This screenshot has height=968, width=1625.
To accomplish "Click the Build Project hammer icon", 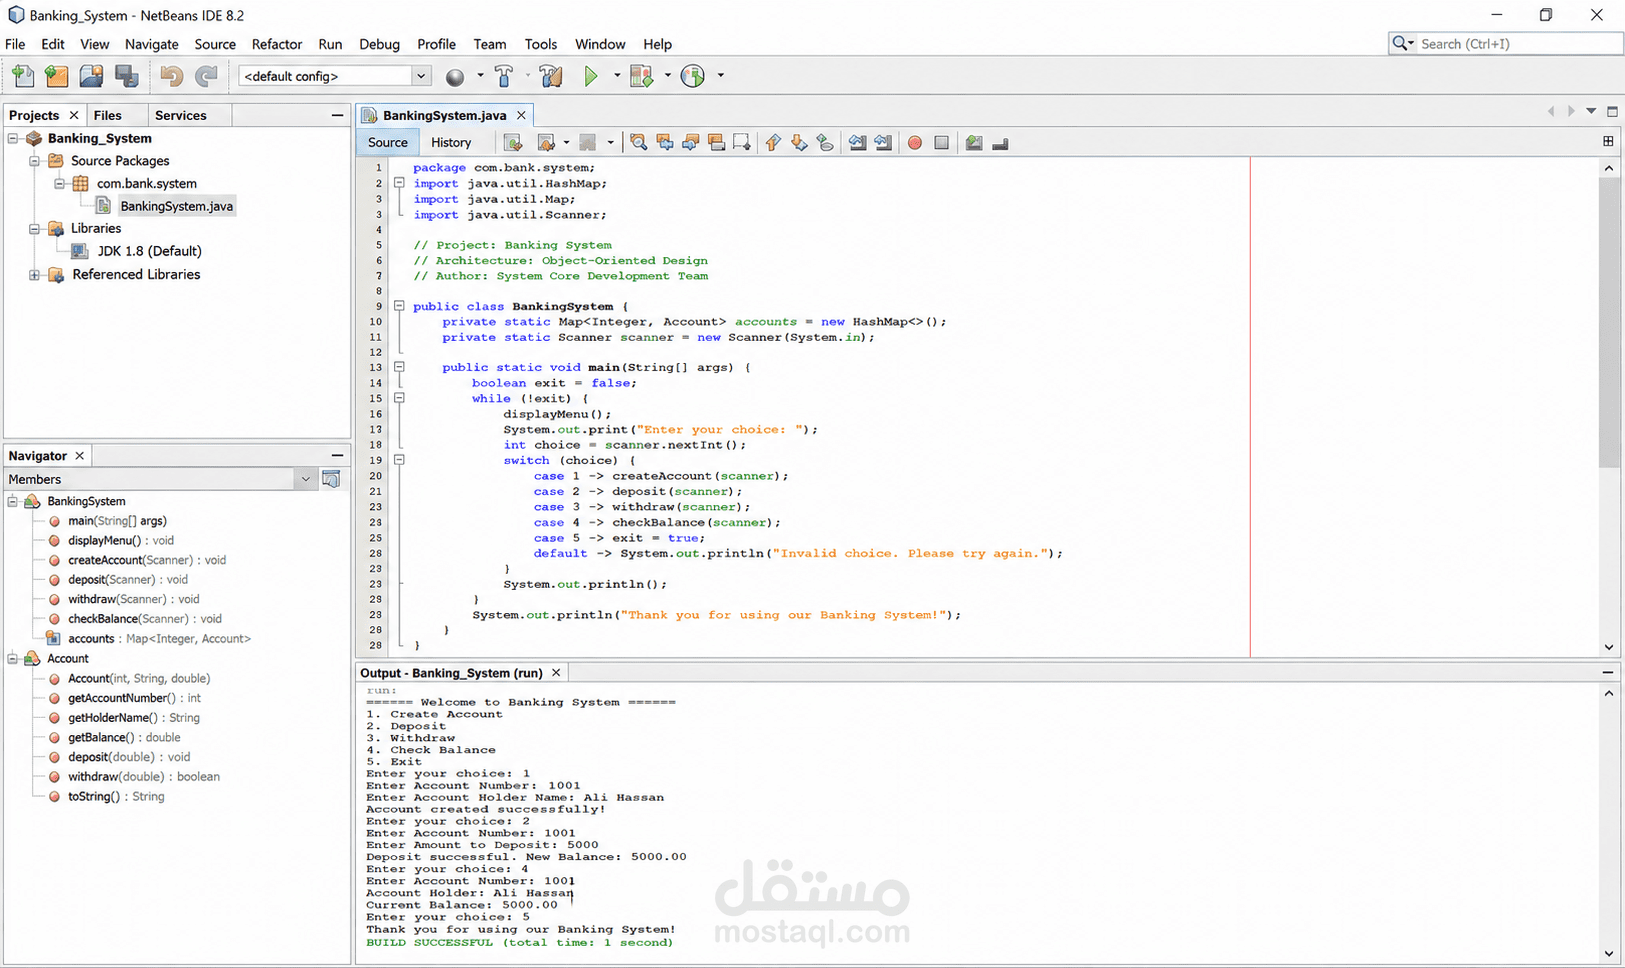I will click(x=504, y=76).
